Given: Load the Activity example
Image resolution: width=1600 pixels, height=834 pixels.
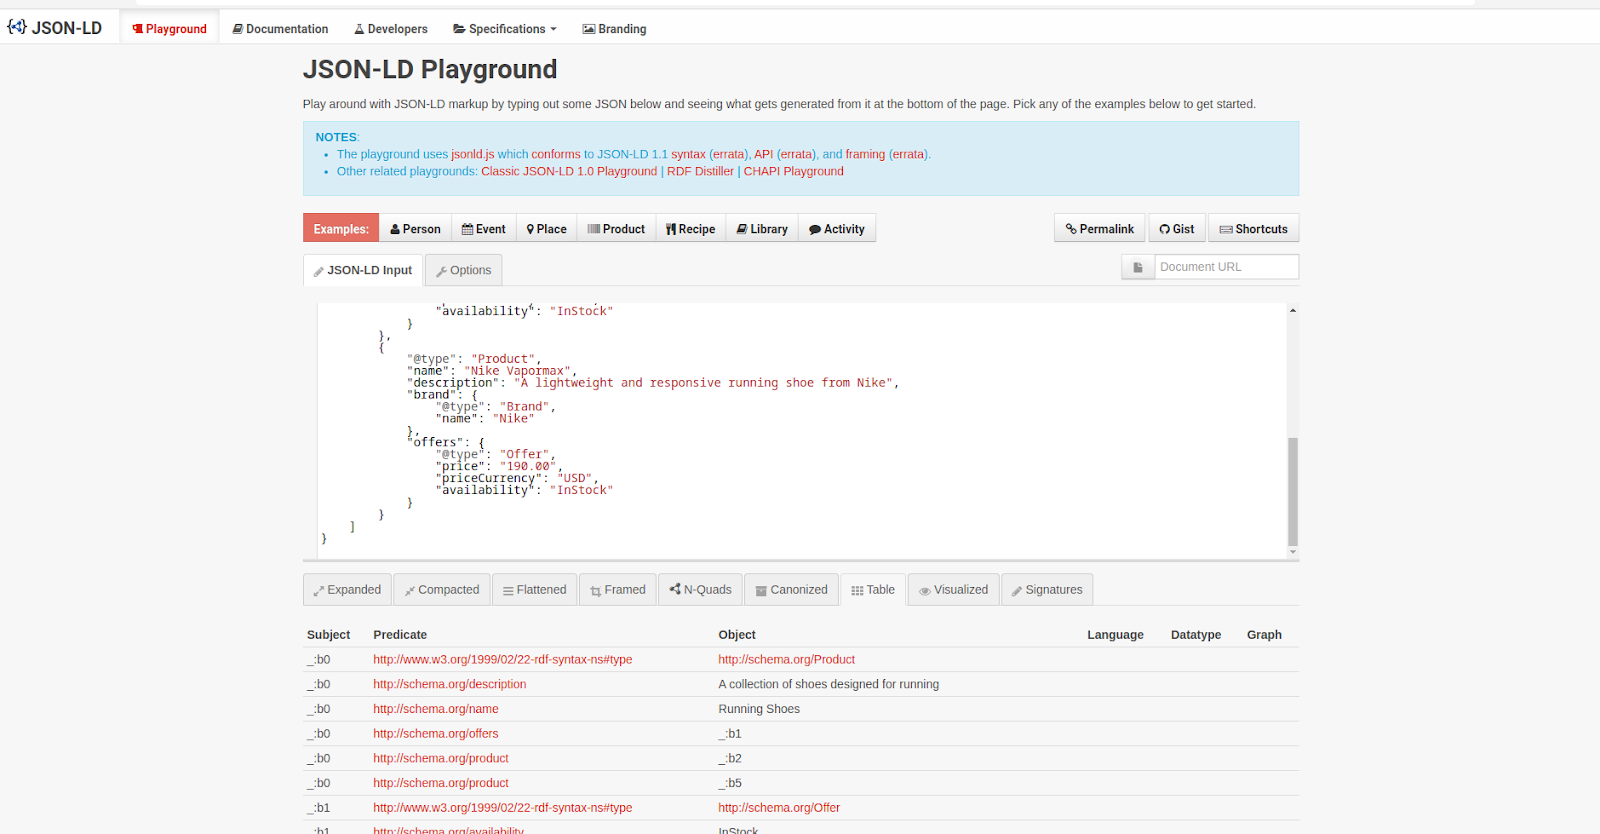Looking at the screenshot, I should point(837,229).
